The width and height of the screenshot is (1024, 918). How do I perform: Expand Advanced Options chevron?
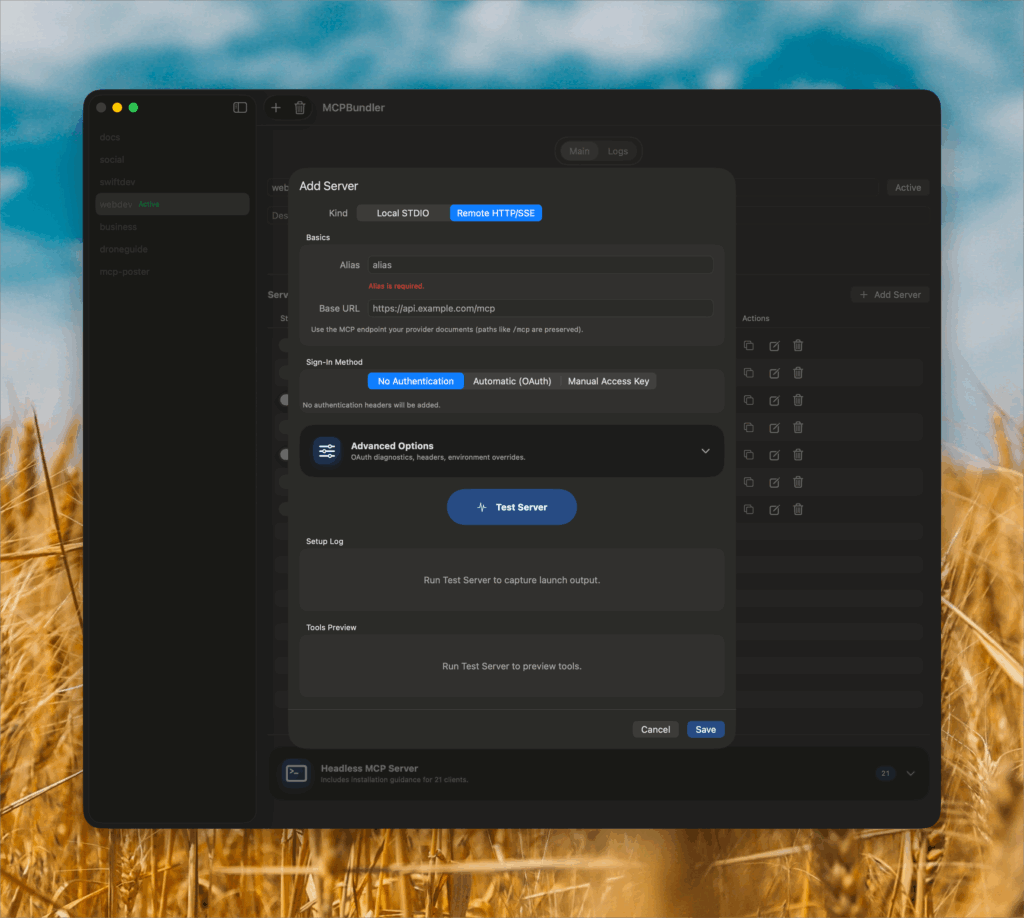tap(705, 451)
